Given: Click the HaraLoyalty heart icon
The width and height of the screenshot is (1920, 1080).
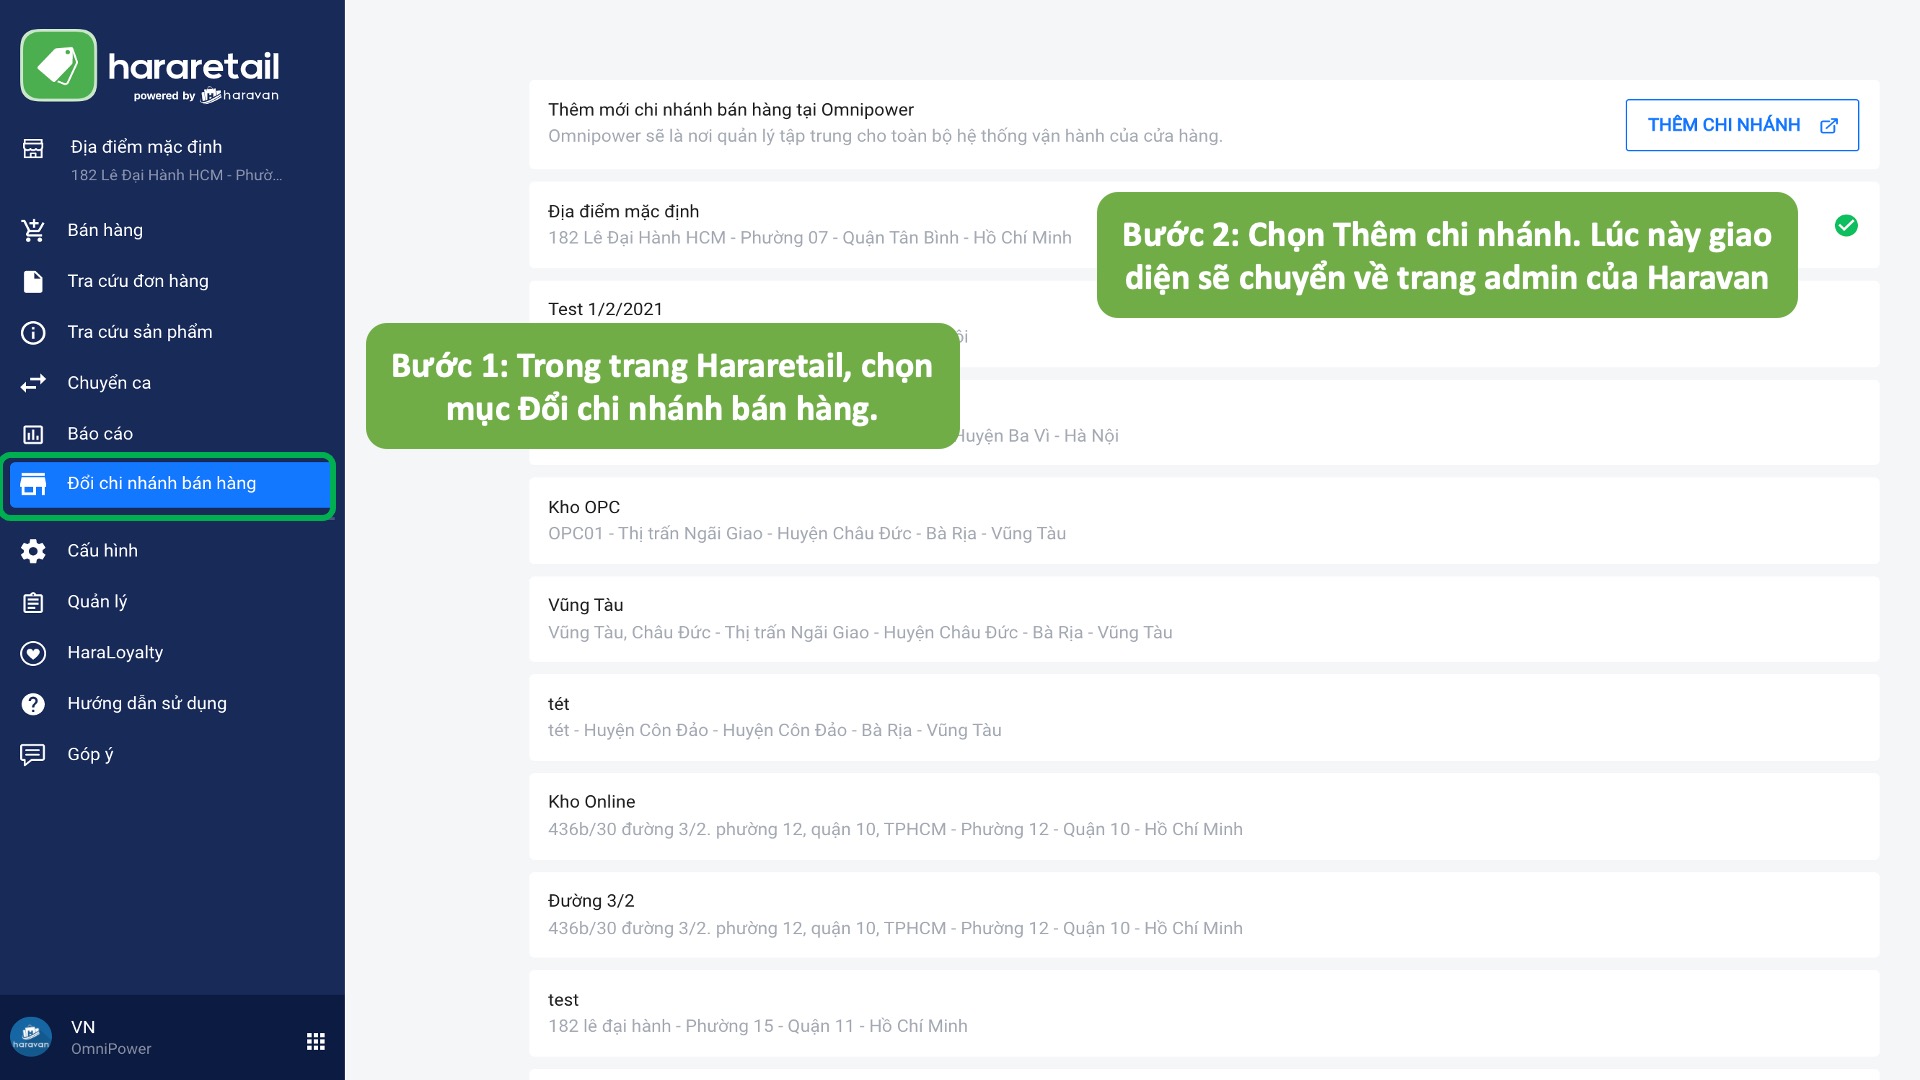Looking at the screenshot, I should point(33,653).
